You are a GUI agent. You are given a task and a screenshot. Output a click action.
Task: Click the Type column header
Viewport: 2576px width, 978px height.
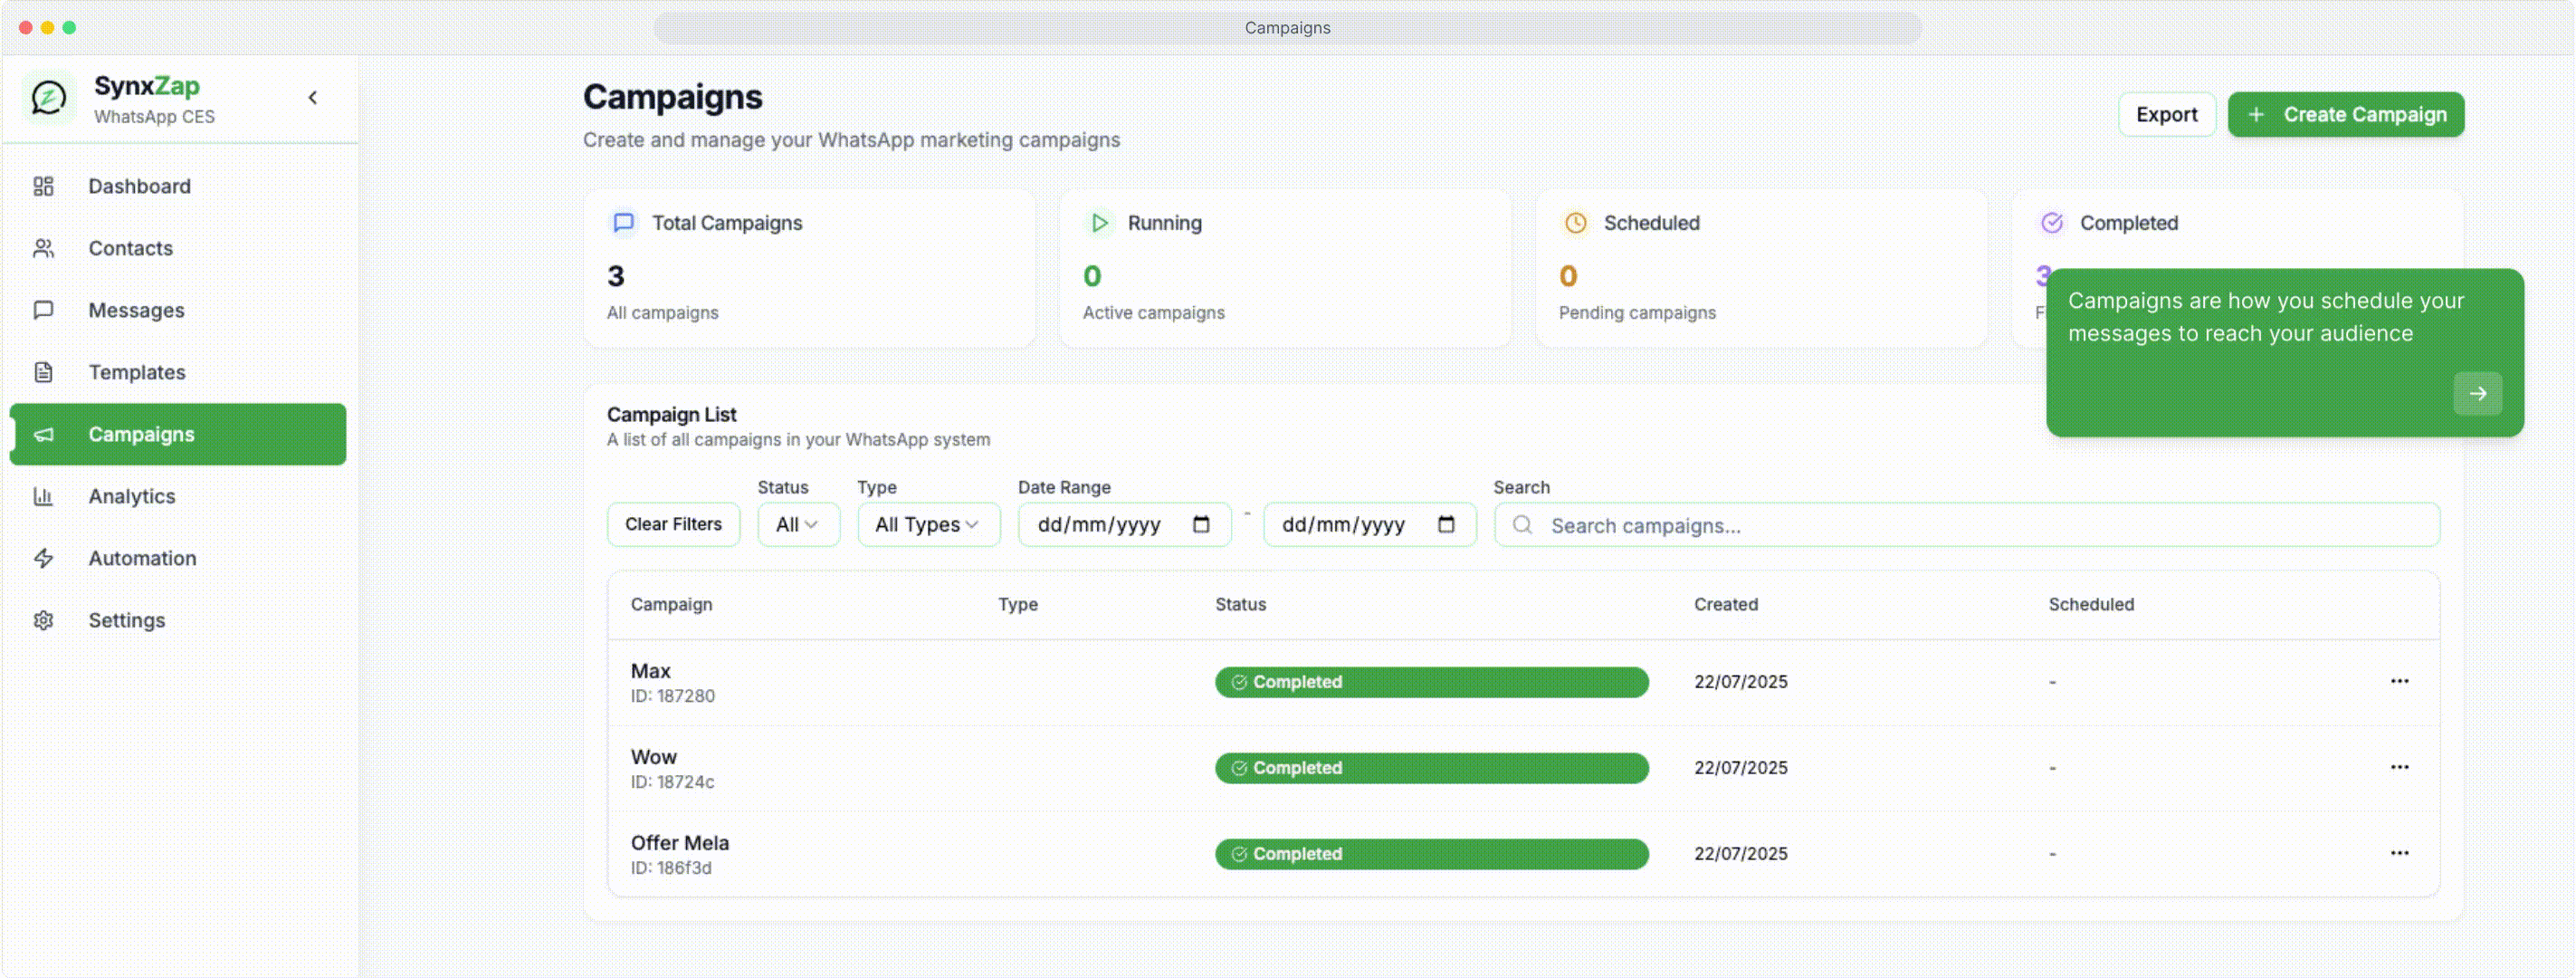(1017, 604)
